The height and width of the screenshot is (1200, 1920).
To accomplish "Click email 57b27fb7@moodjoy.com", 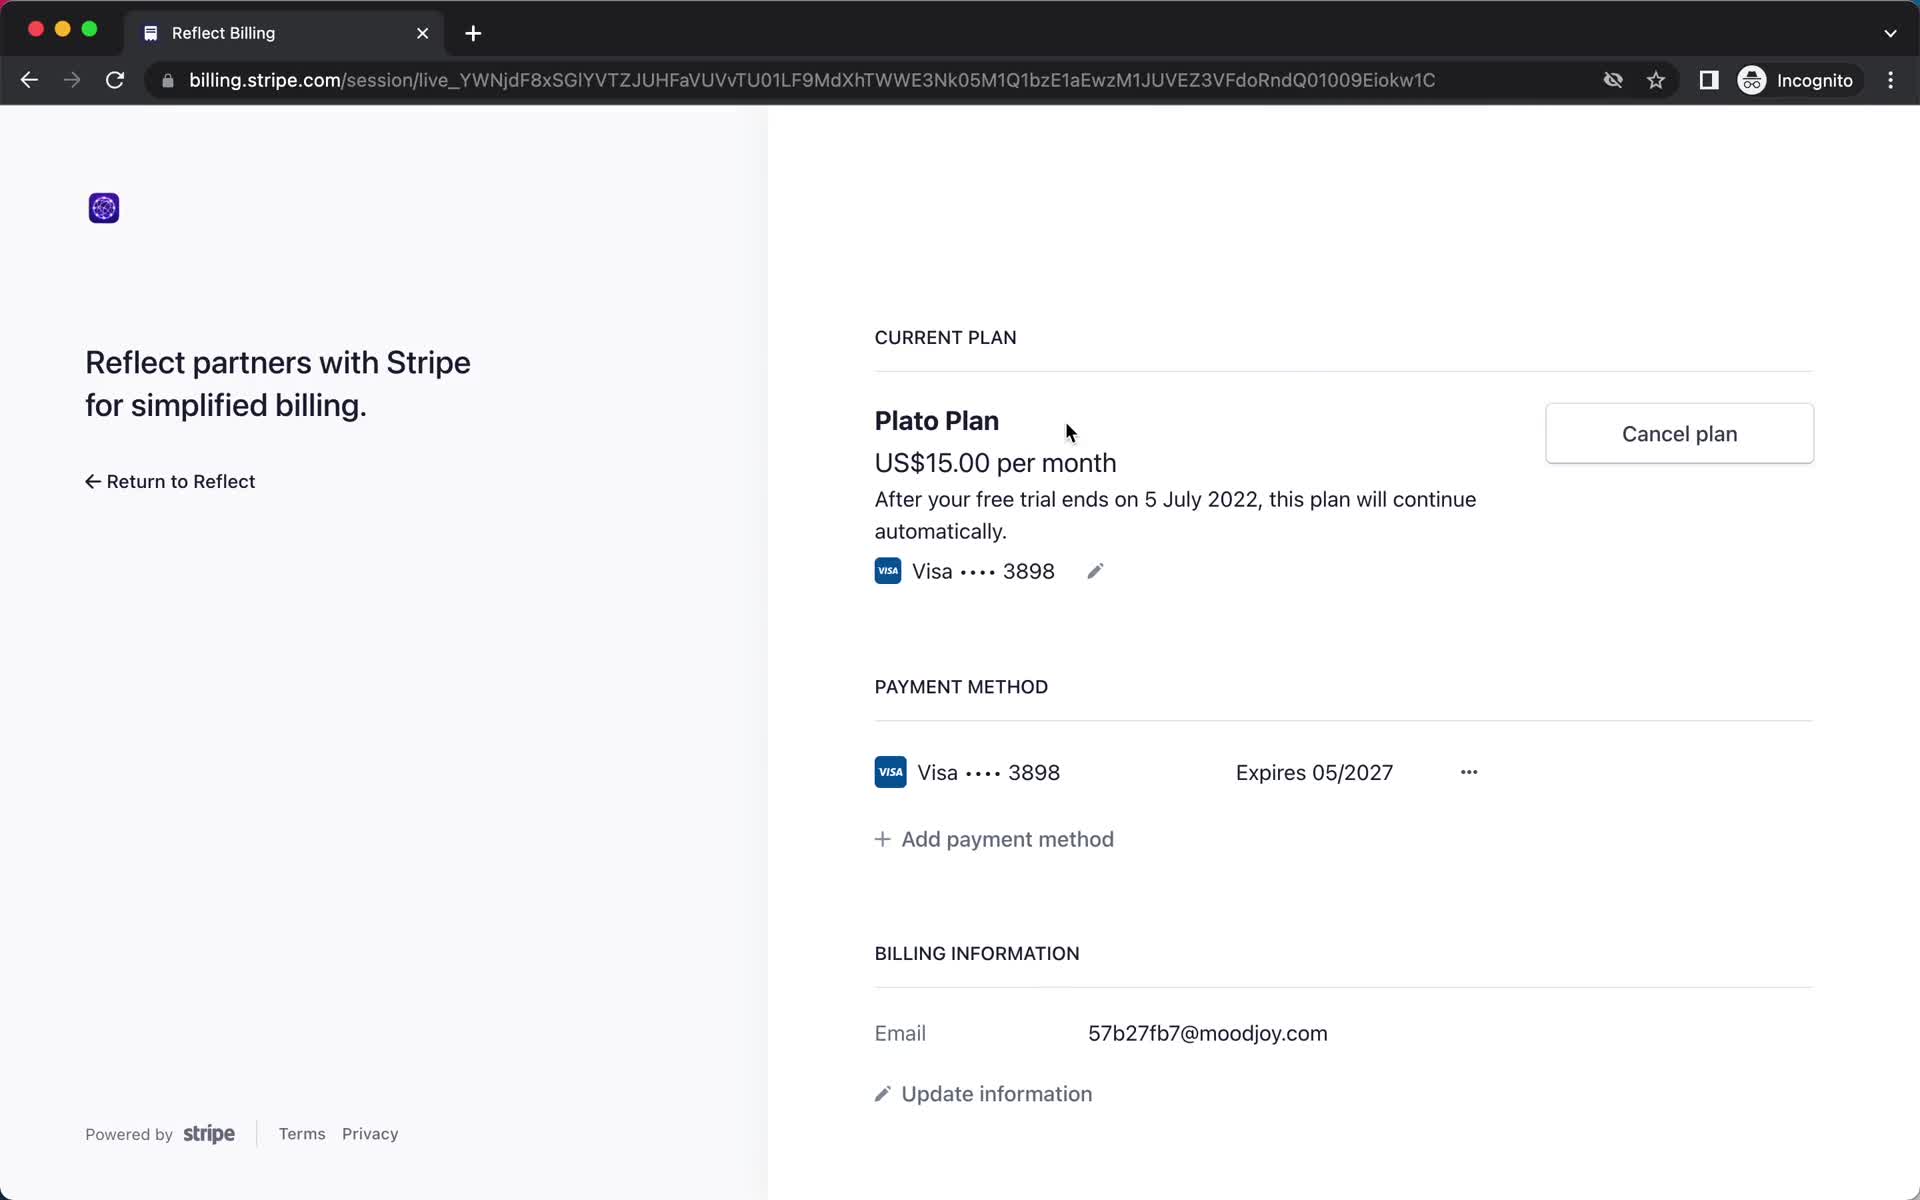I will 1208,1033.
